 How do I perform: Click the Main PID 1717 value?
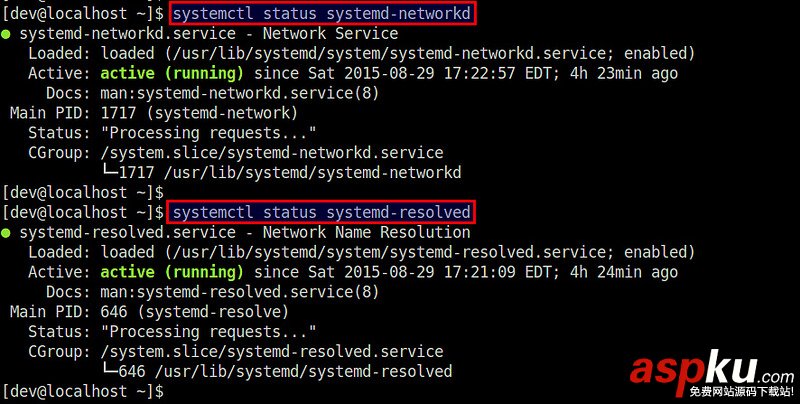pos(118,113)
